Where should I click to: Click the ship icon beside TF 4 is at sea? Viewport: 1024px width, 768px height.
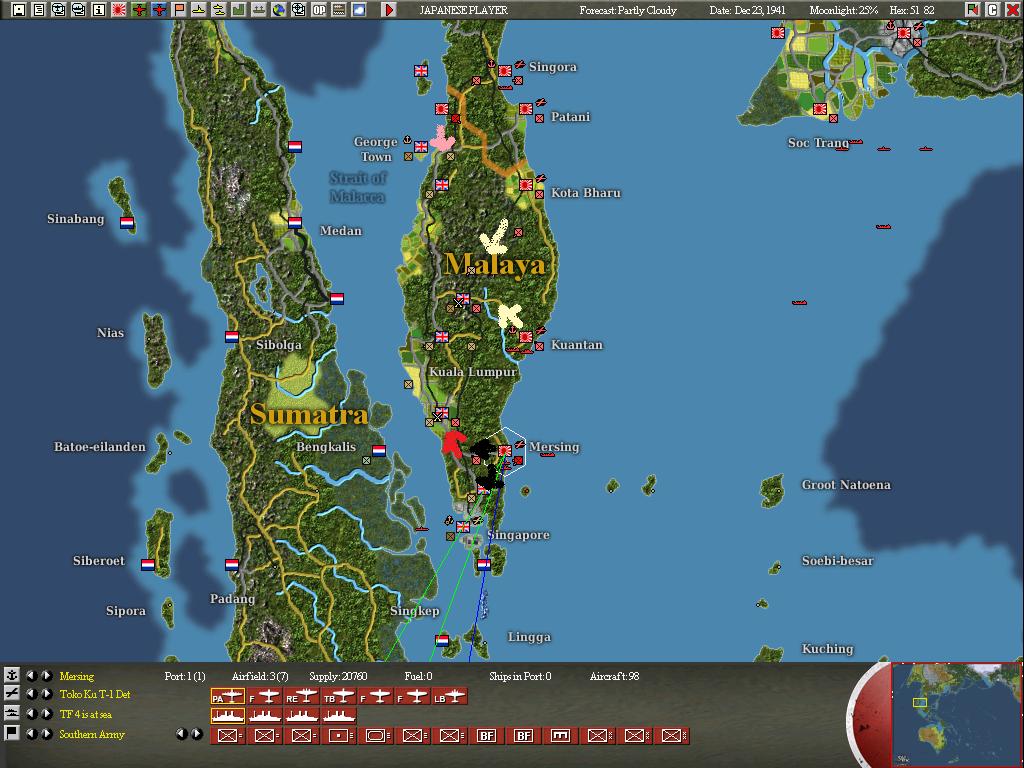(x=12, y=714)
